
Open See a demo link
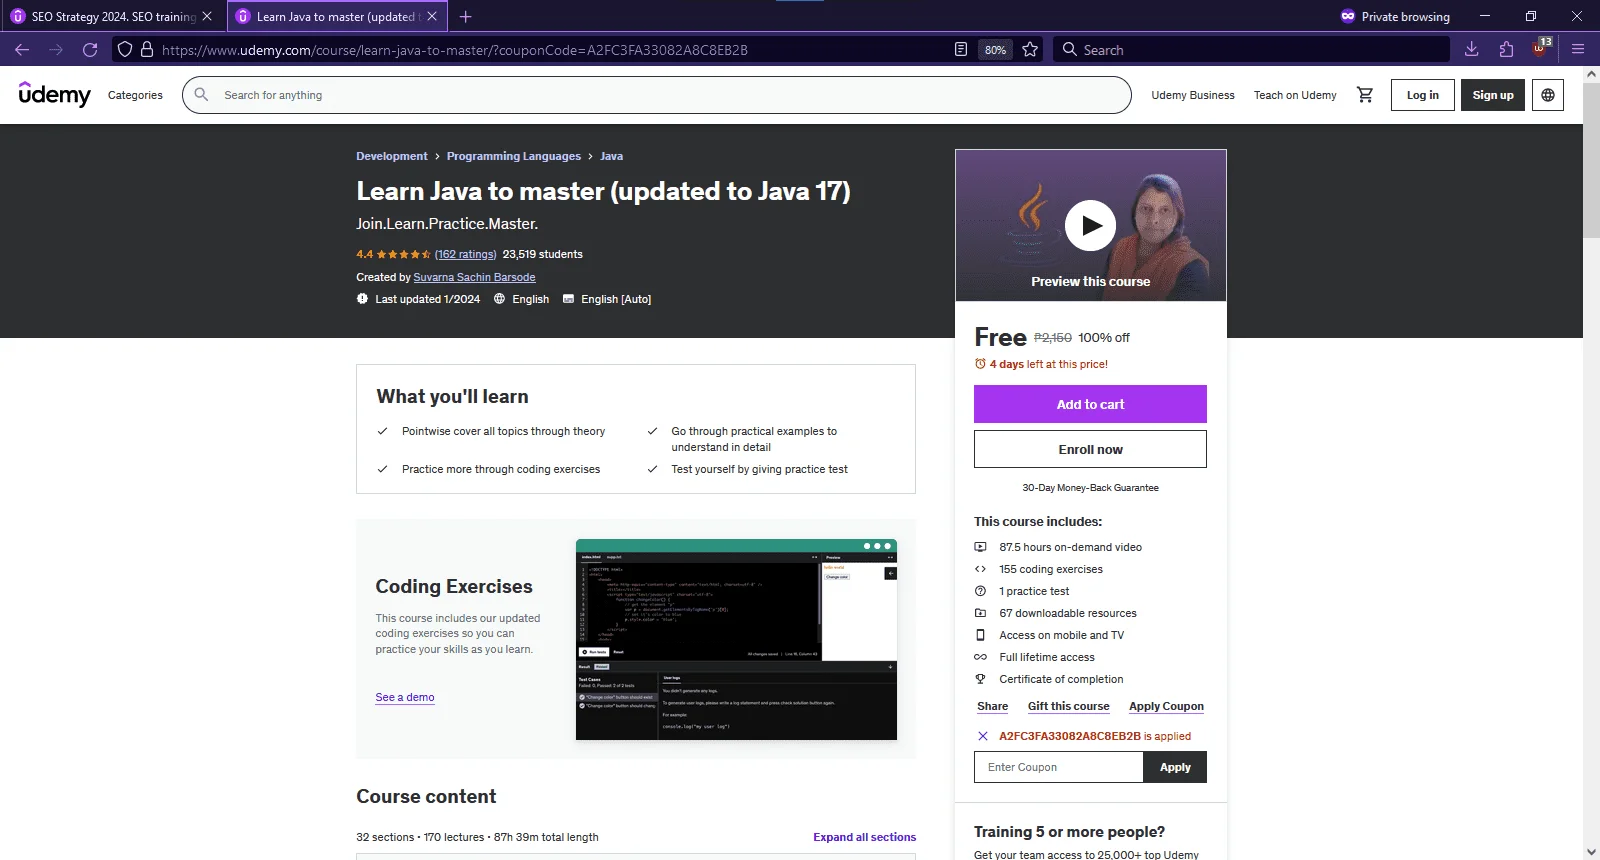point(405,697)
